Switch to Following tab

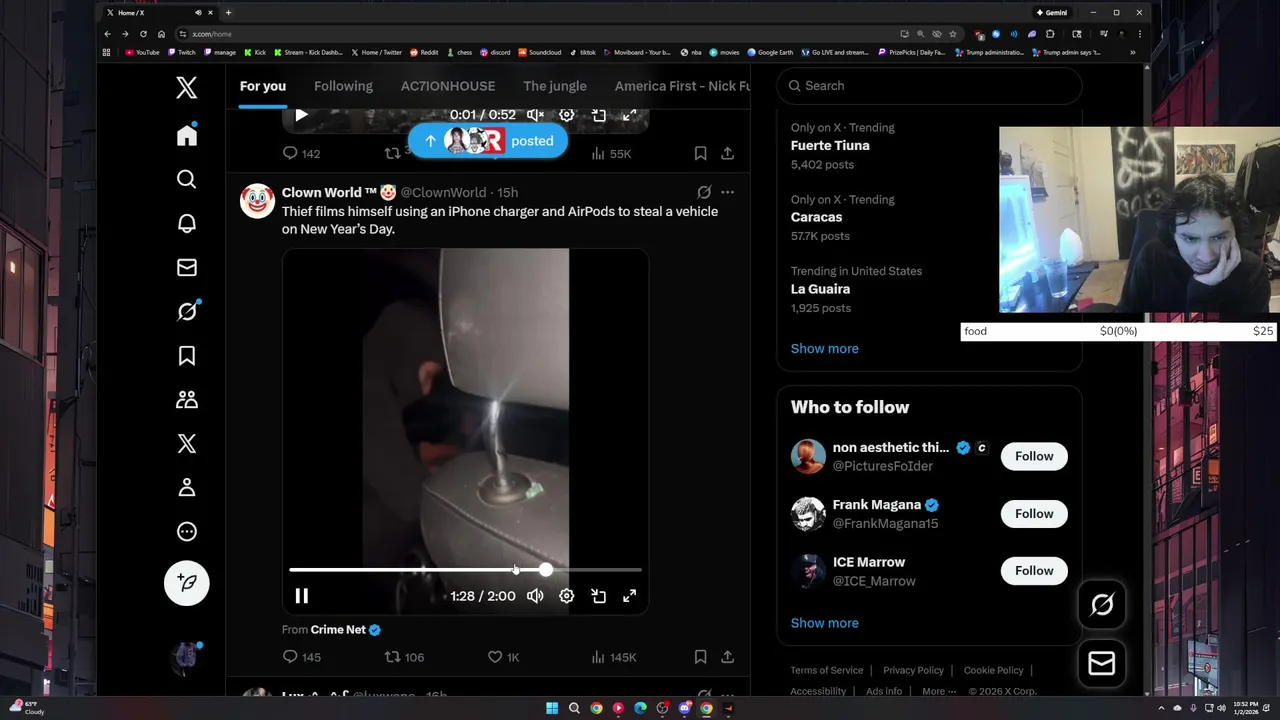pyautogui.click(x=343, y=86)
